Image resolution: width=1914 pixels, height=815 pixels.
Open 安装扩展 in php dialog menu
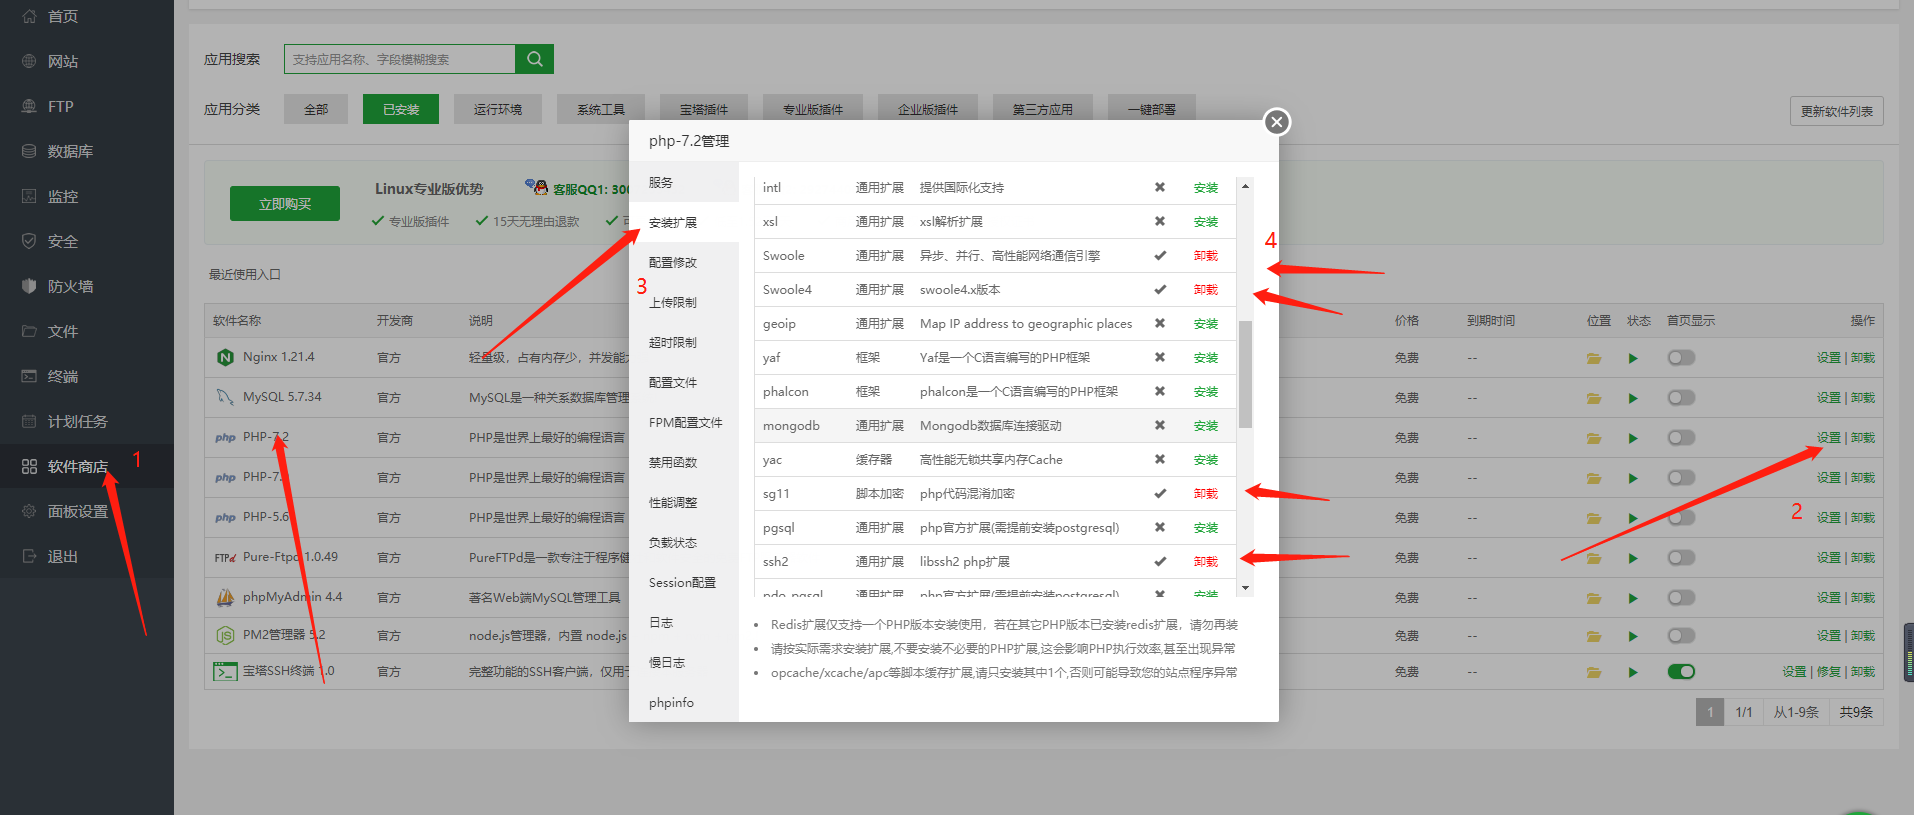(x=684, y=222)
